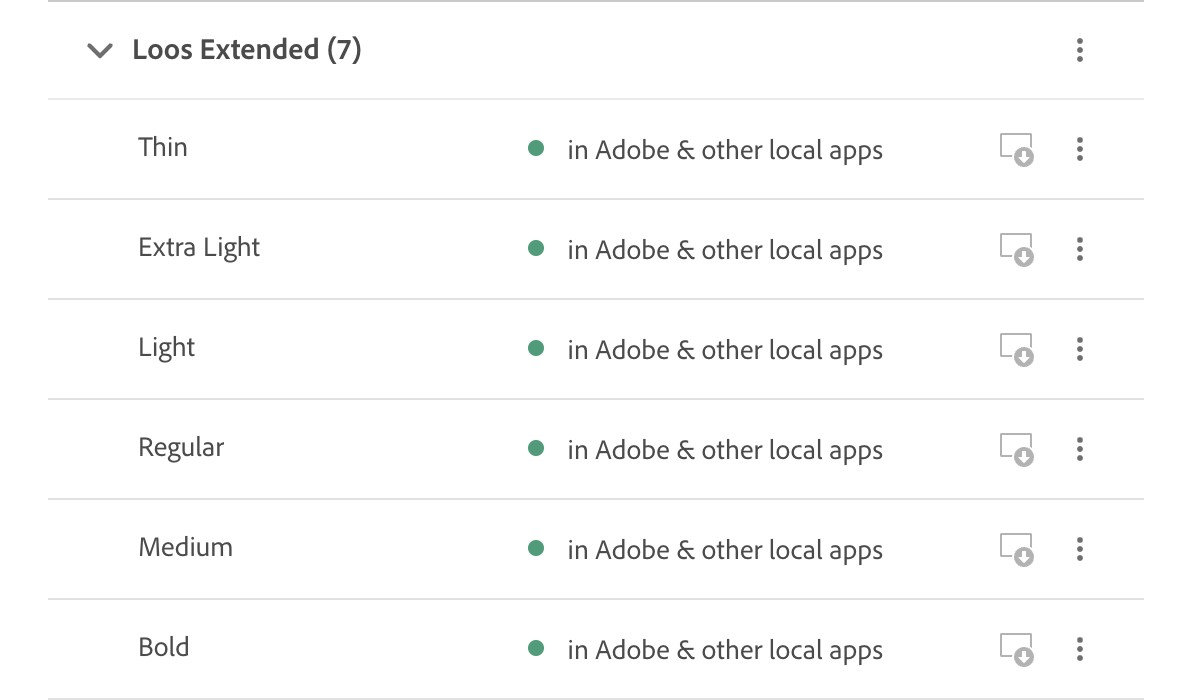Toggle activation status for Regular weight

pos(536,450)
